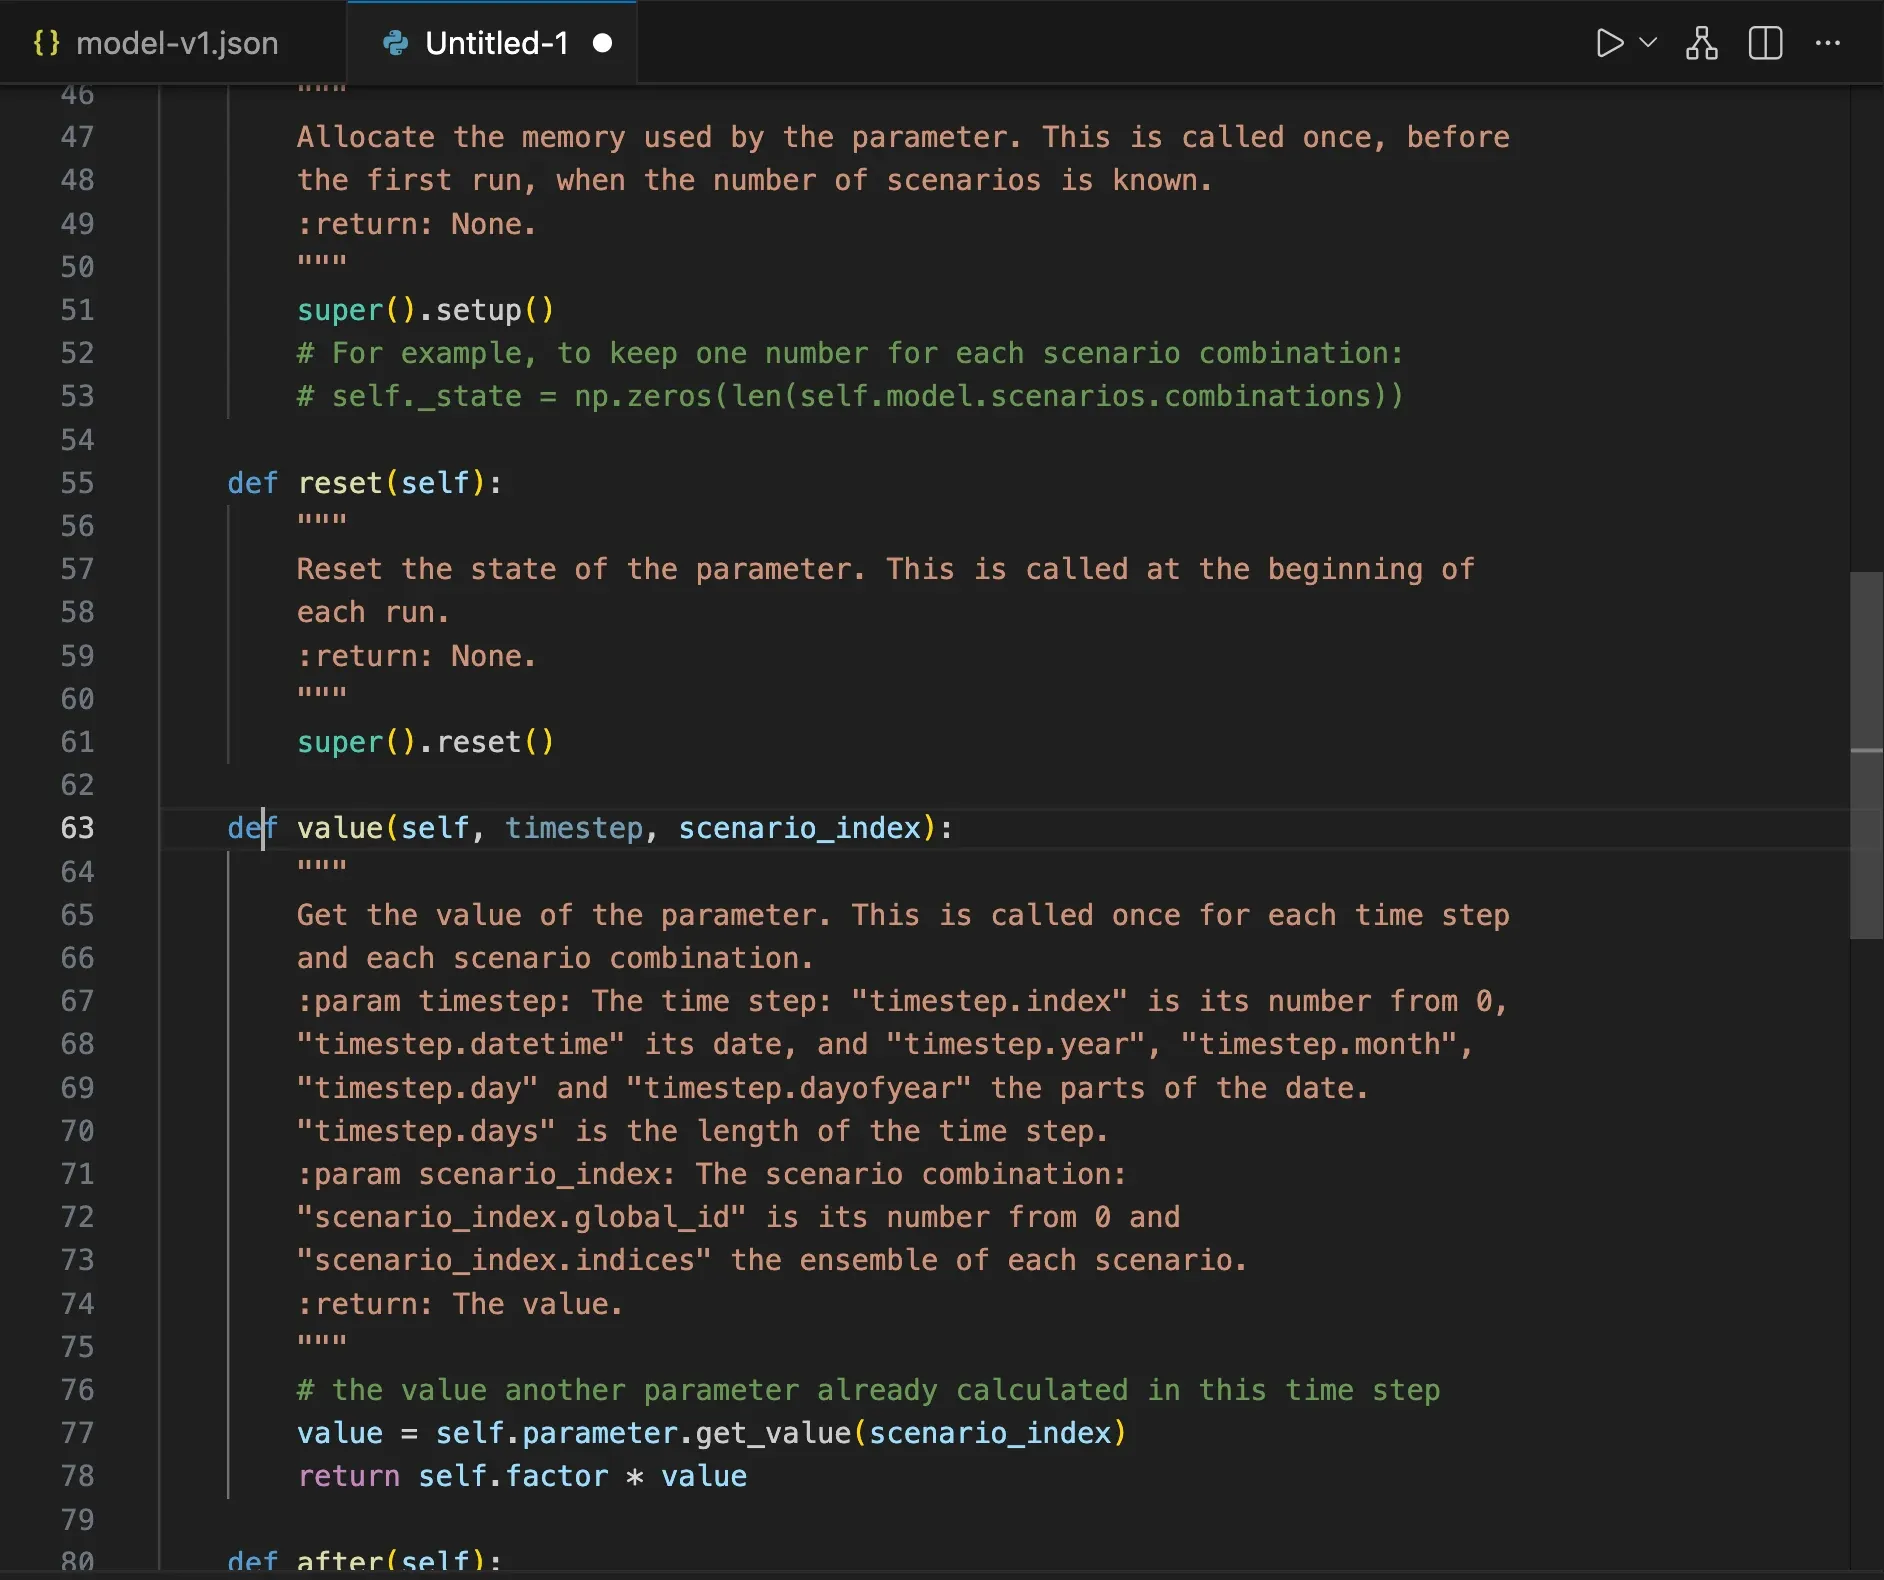Place cursor on 'reset' function name
The height and width of the screenshot is (1580, 1884).
340,483
